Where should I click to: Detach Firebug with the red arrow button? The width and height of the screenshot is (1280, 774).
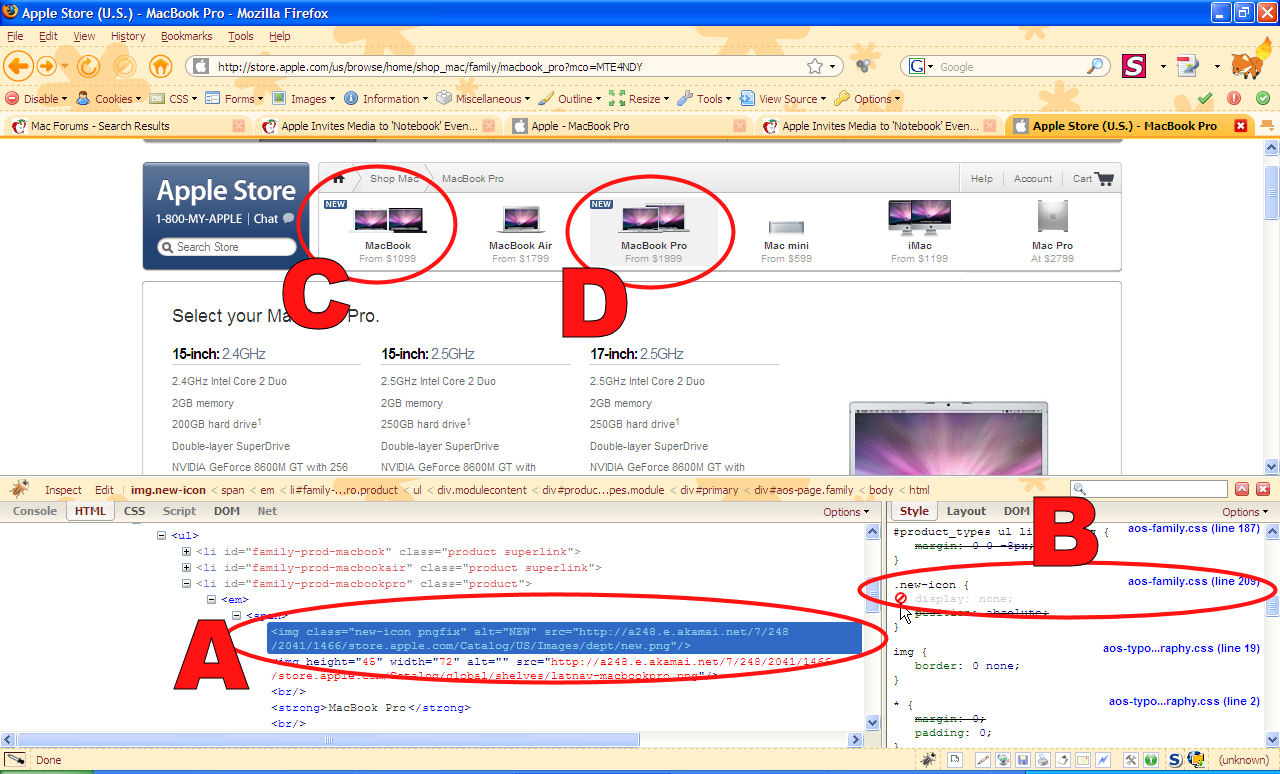click(x=1243, y=489)
